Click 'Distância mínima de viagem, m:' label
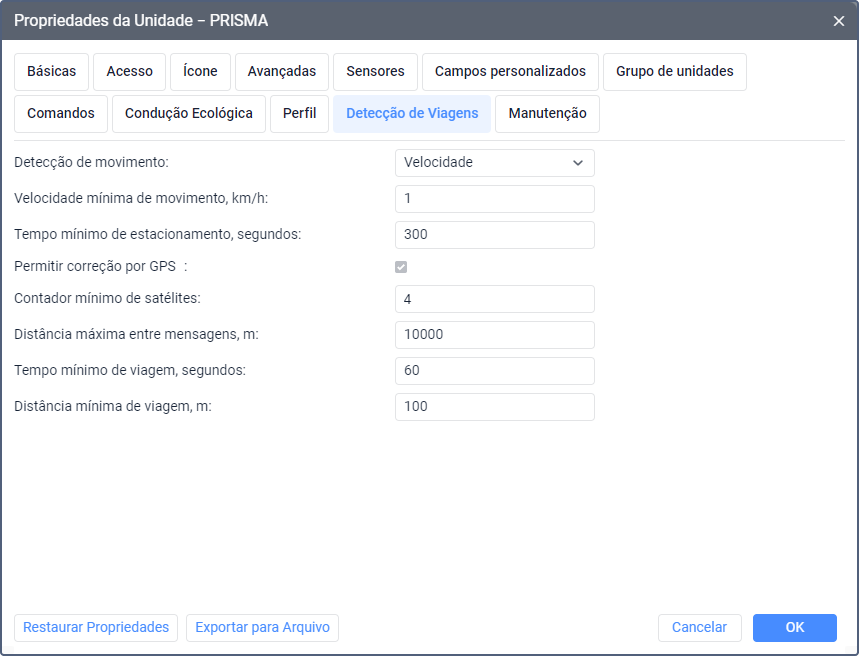This screenshot has width=859, height=656. [x=113, y=407]
